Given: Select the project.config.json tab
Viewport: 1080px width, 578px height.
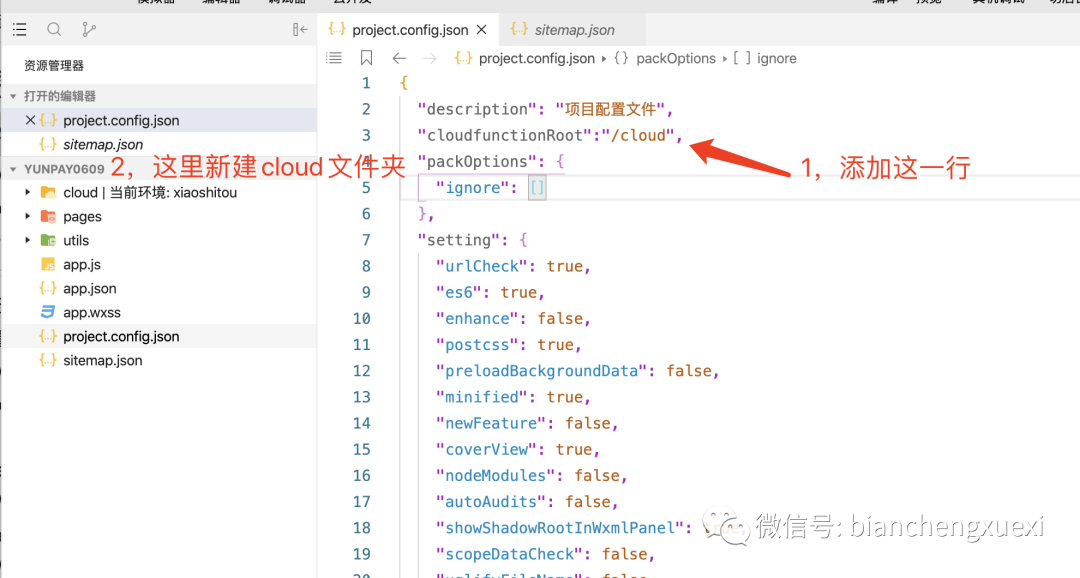Looking at the screenshot, I should click(x=409, y=30).
